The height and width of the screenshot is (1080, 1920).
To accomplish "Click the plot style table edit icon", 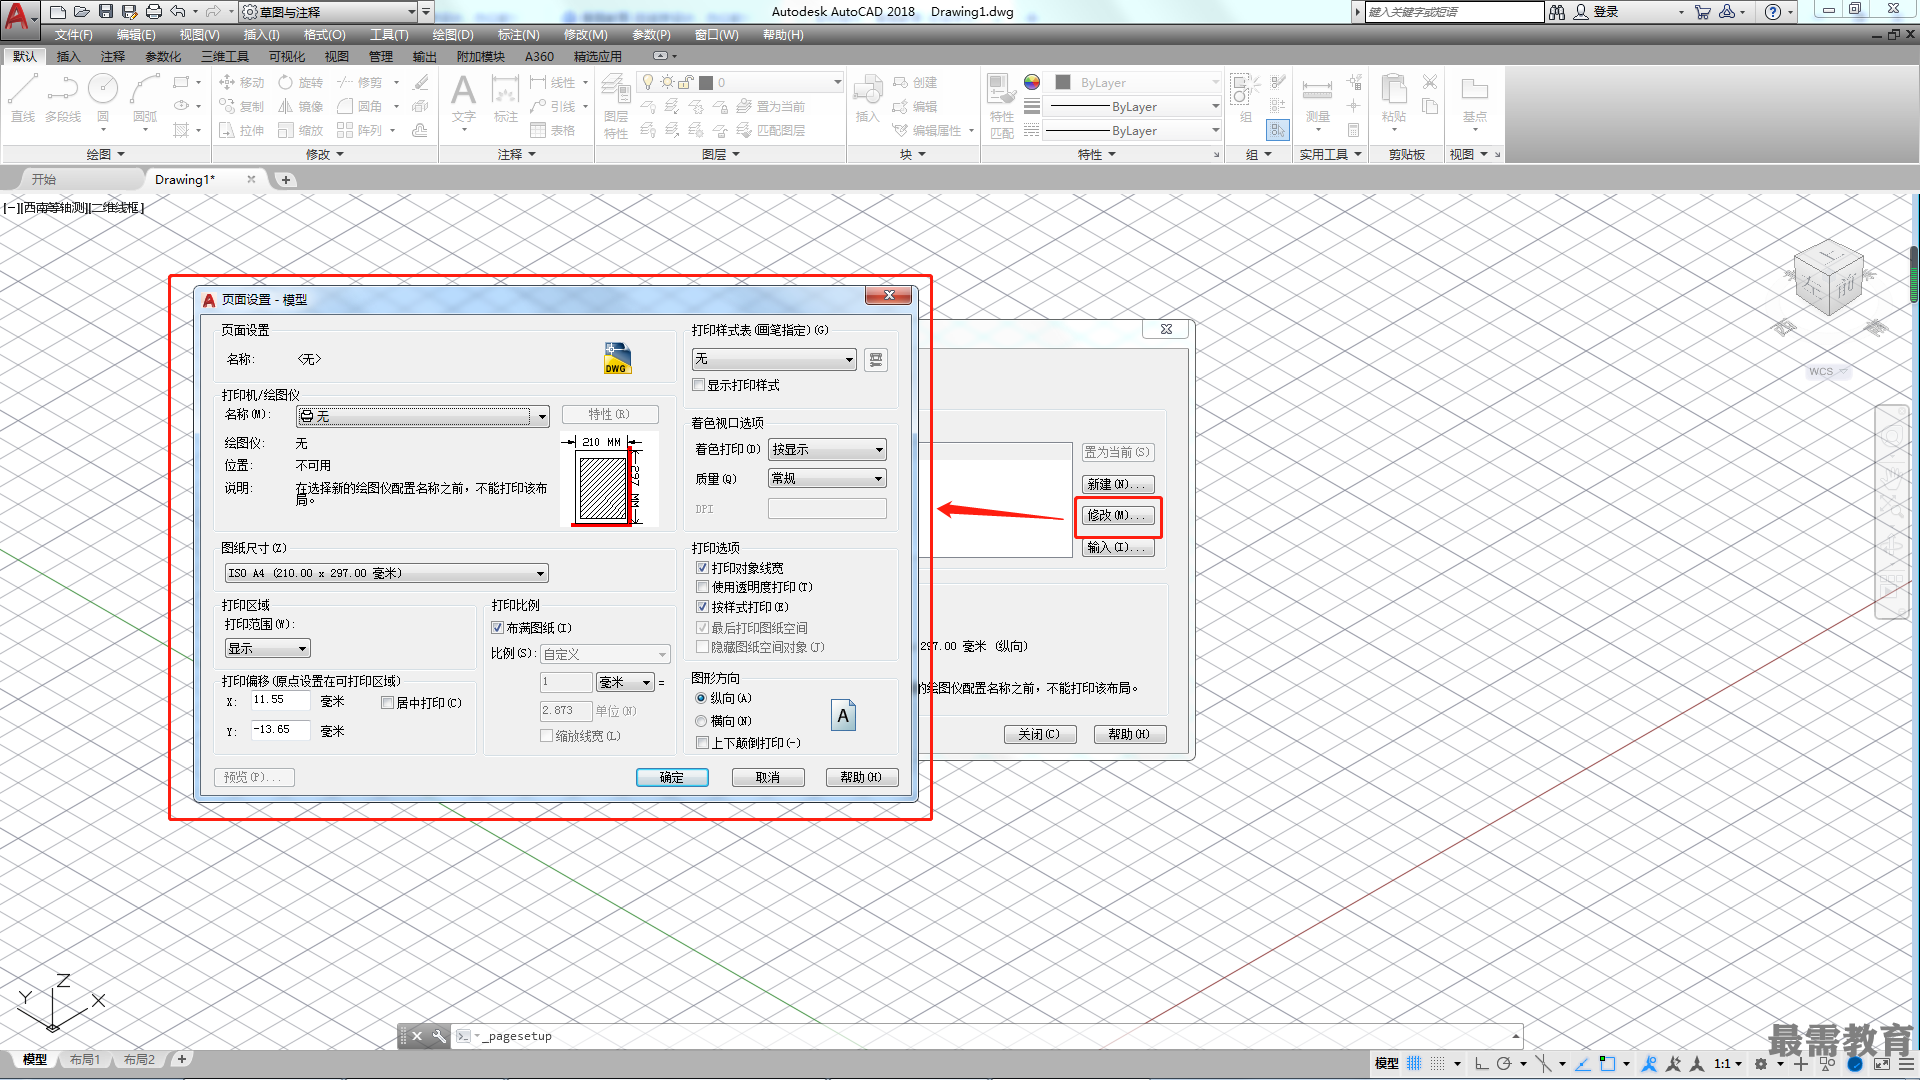I will coord(876,359).
